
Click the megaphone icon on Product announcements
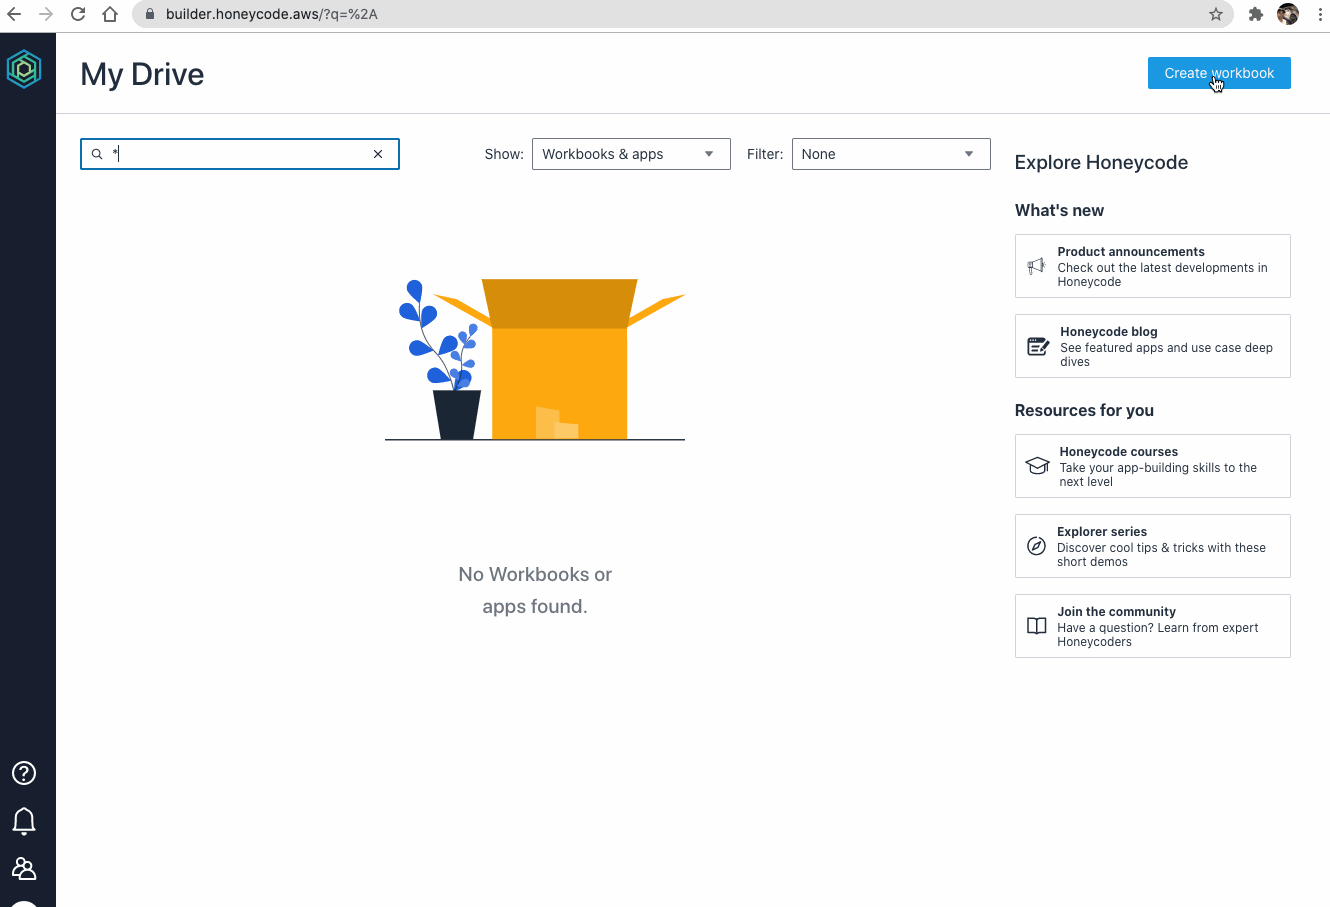1037,266
